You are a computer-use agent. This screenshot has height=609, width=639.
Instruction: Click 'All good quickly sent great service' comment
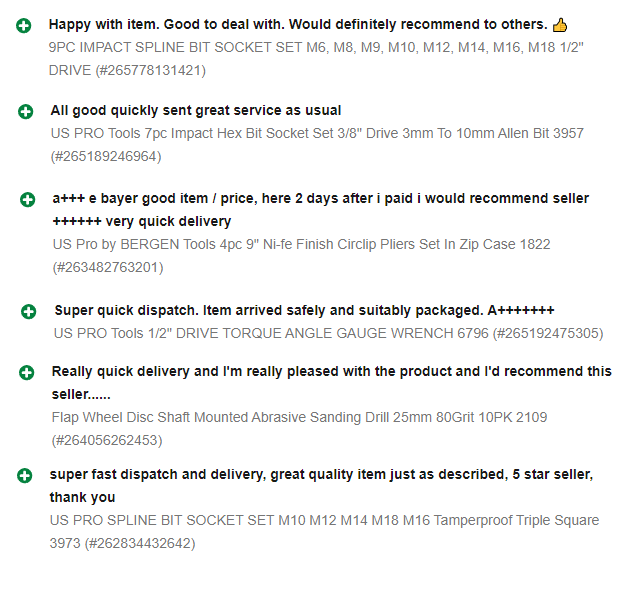(195, 111)
